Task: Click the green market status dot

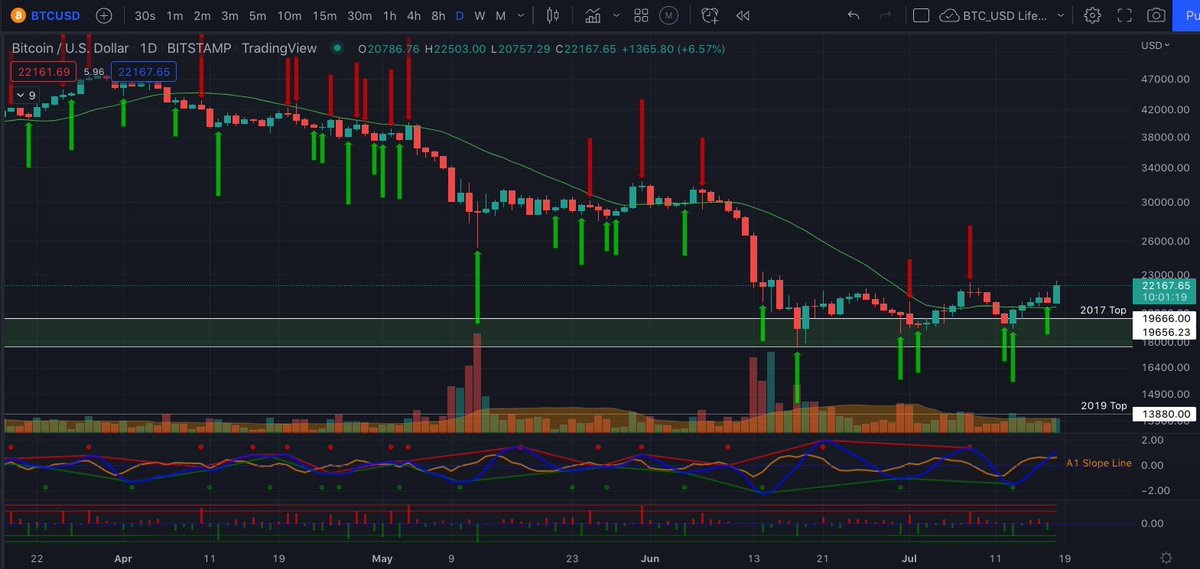Action: [339, 49]
